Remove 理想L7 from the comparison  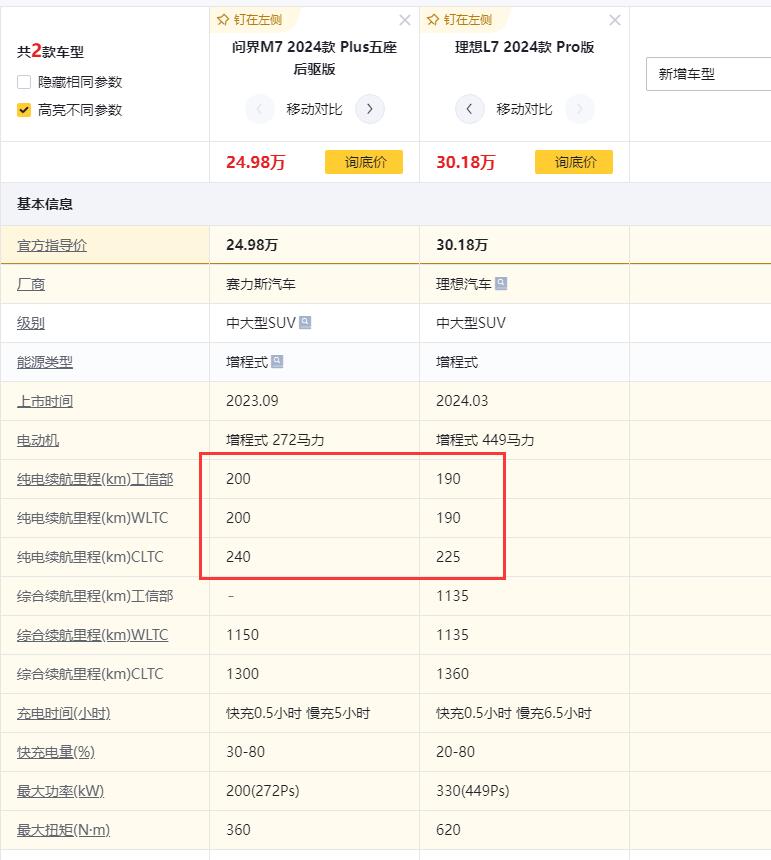pyautogui.click(x=614, y=20)
